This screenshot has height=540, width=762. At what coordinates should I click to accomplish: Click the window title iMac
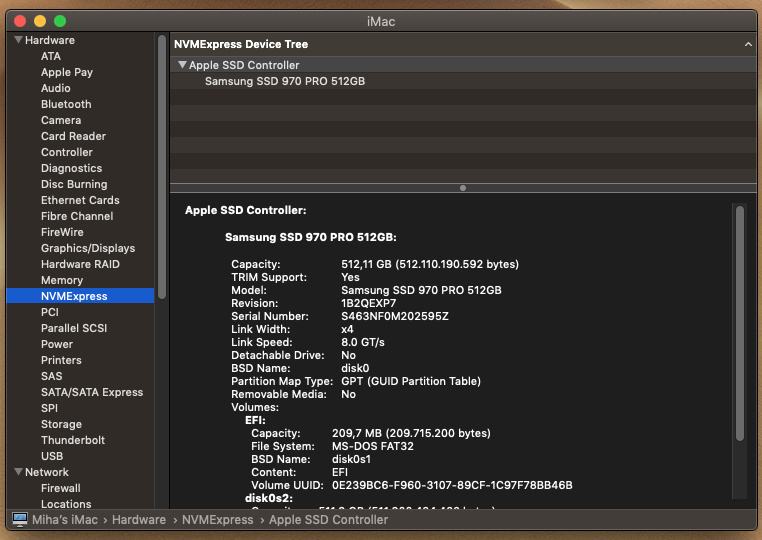pos(381,21)
